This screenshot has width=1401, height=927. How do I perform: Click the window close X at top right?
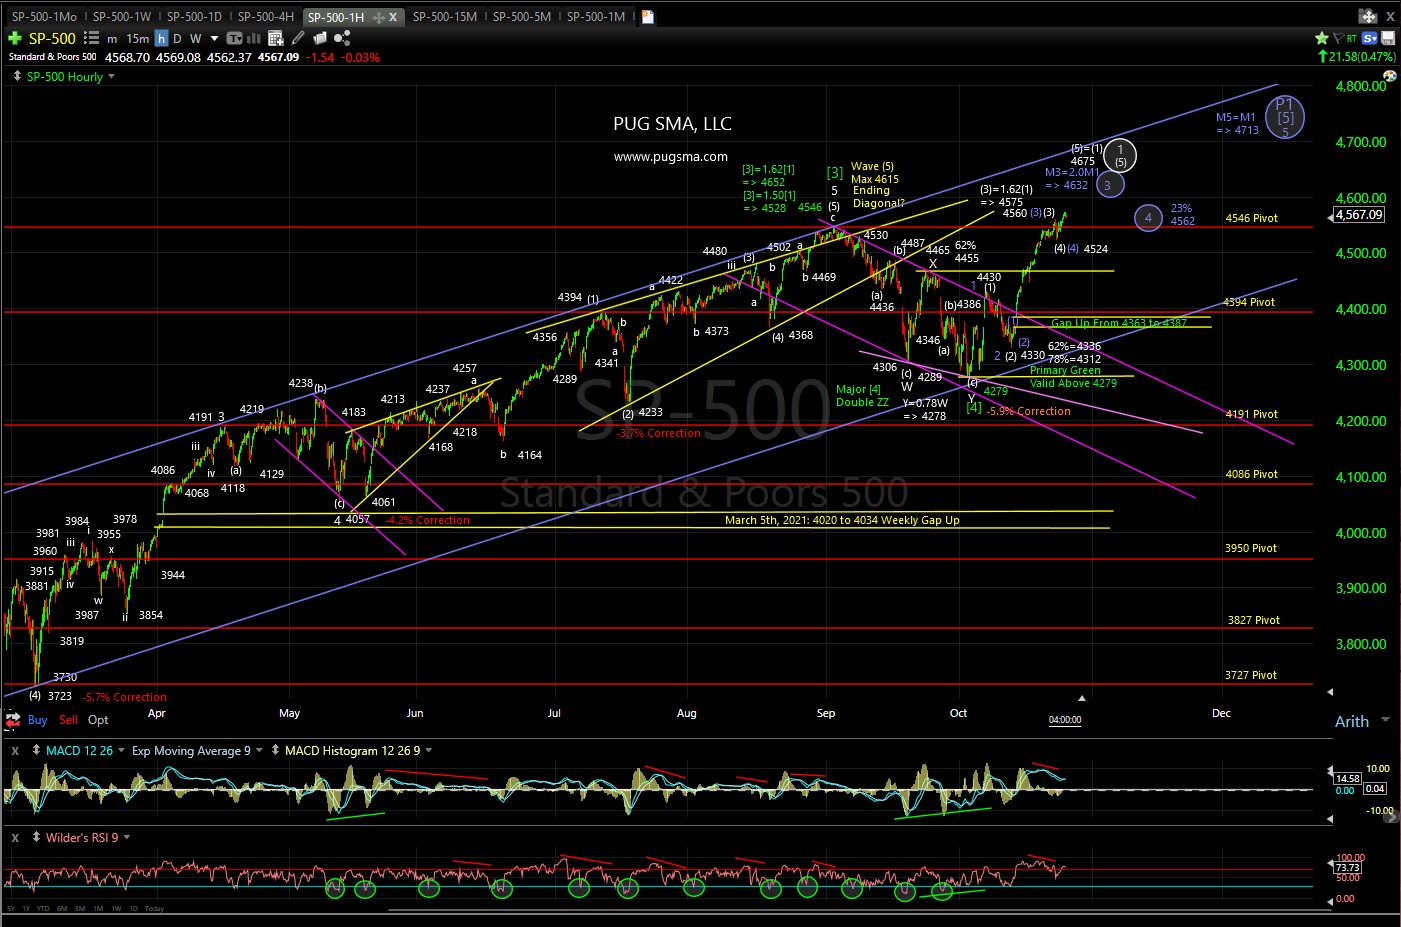point(1390,16)
